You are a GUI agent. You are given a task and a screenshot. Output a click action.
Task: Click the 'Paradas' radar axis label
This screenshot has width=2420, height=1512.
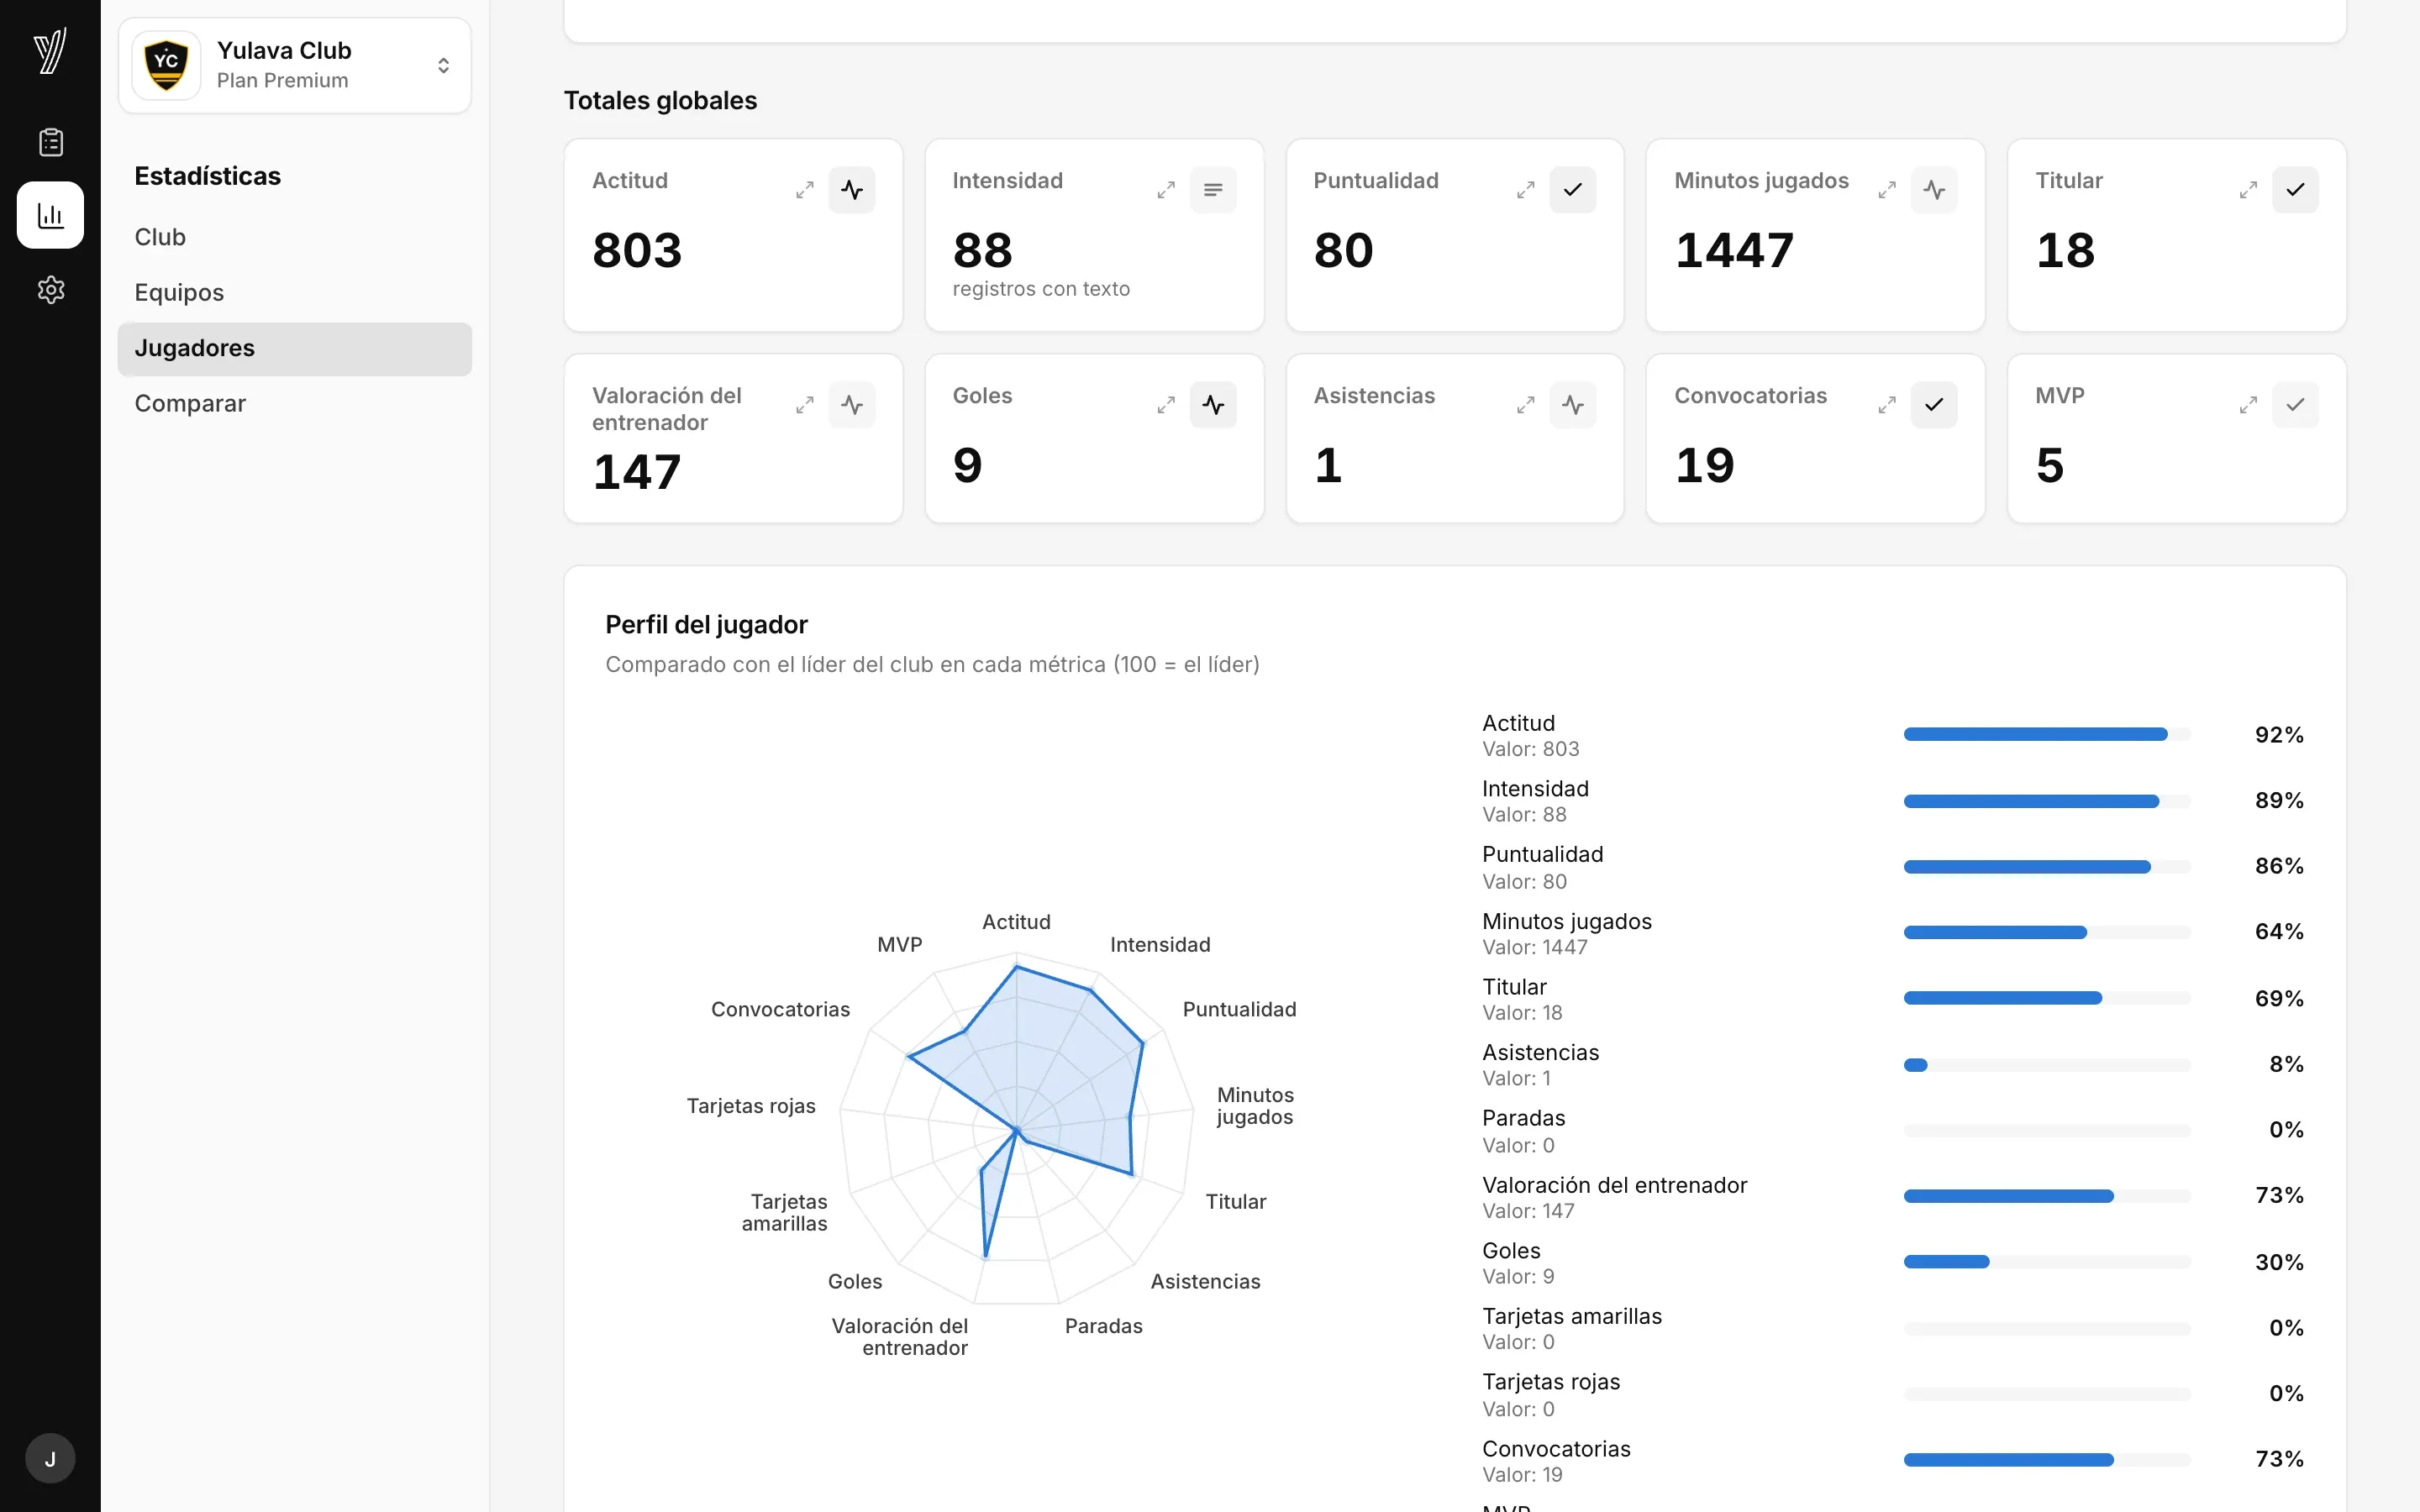pos(1103,1326)
